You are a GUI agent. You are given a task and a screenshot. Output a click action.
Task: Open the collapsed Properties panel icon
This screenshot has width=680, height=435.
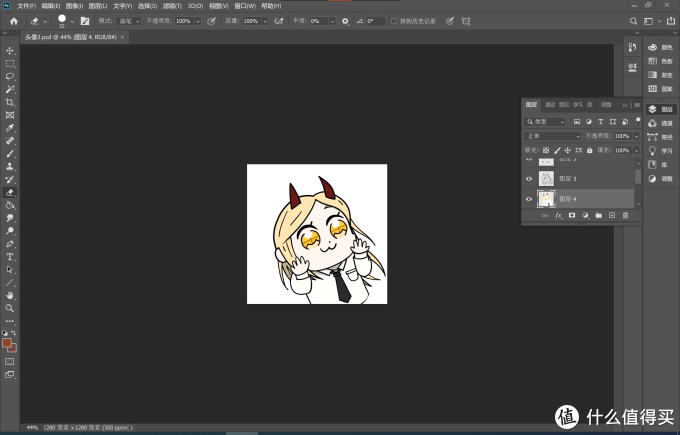(x=632, y=67)
